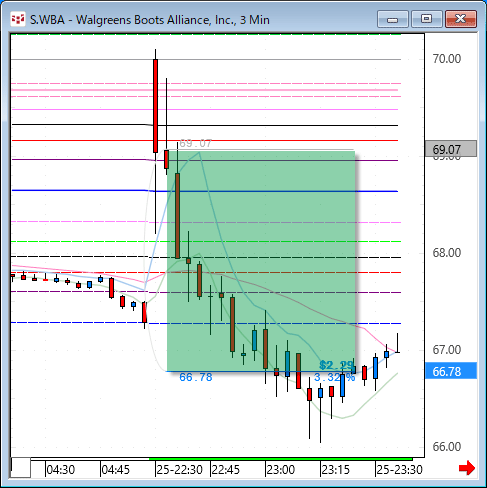Click the blue 66.78 annotation below the green box
Viewport: 487px width, 488px height.
click(196, 377)
